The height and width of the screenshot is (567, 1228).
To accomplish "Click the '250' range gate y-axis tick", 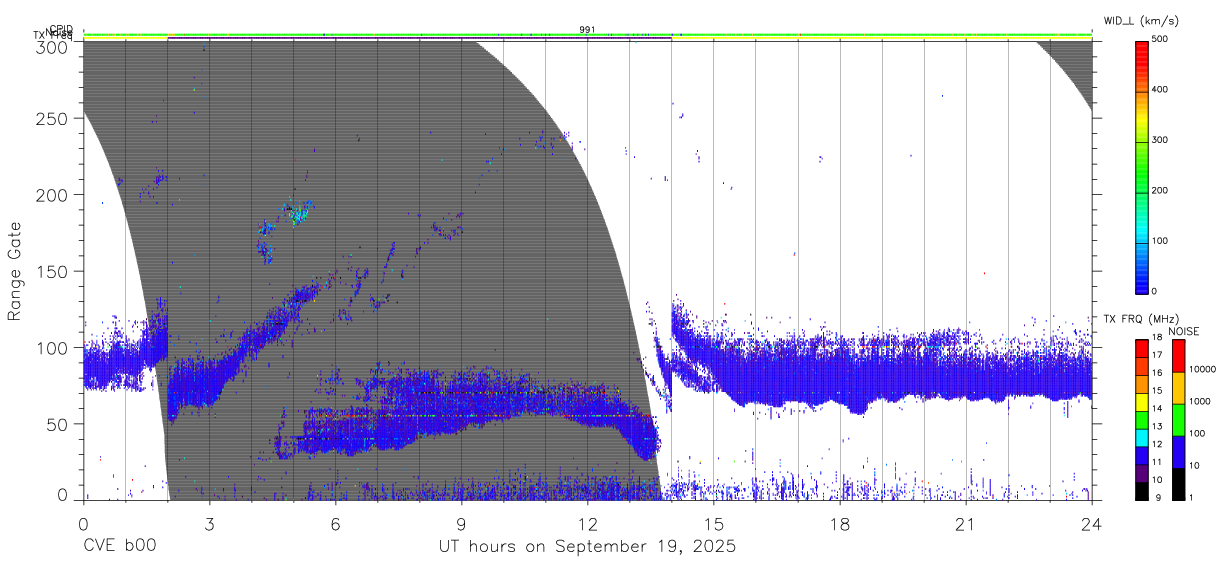I will [x=52, y=118].
